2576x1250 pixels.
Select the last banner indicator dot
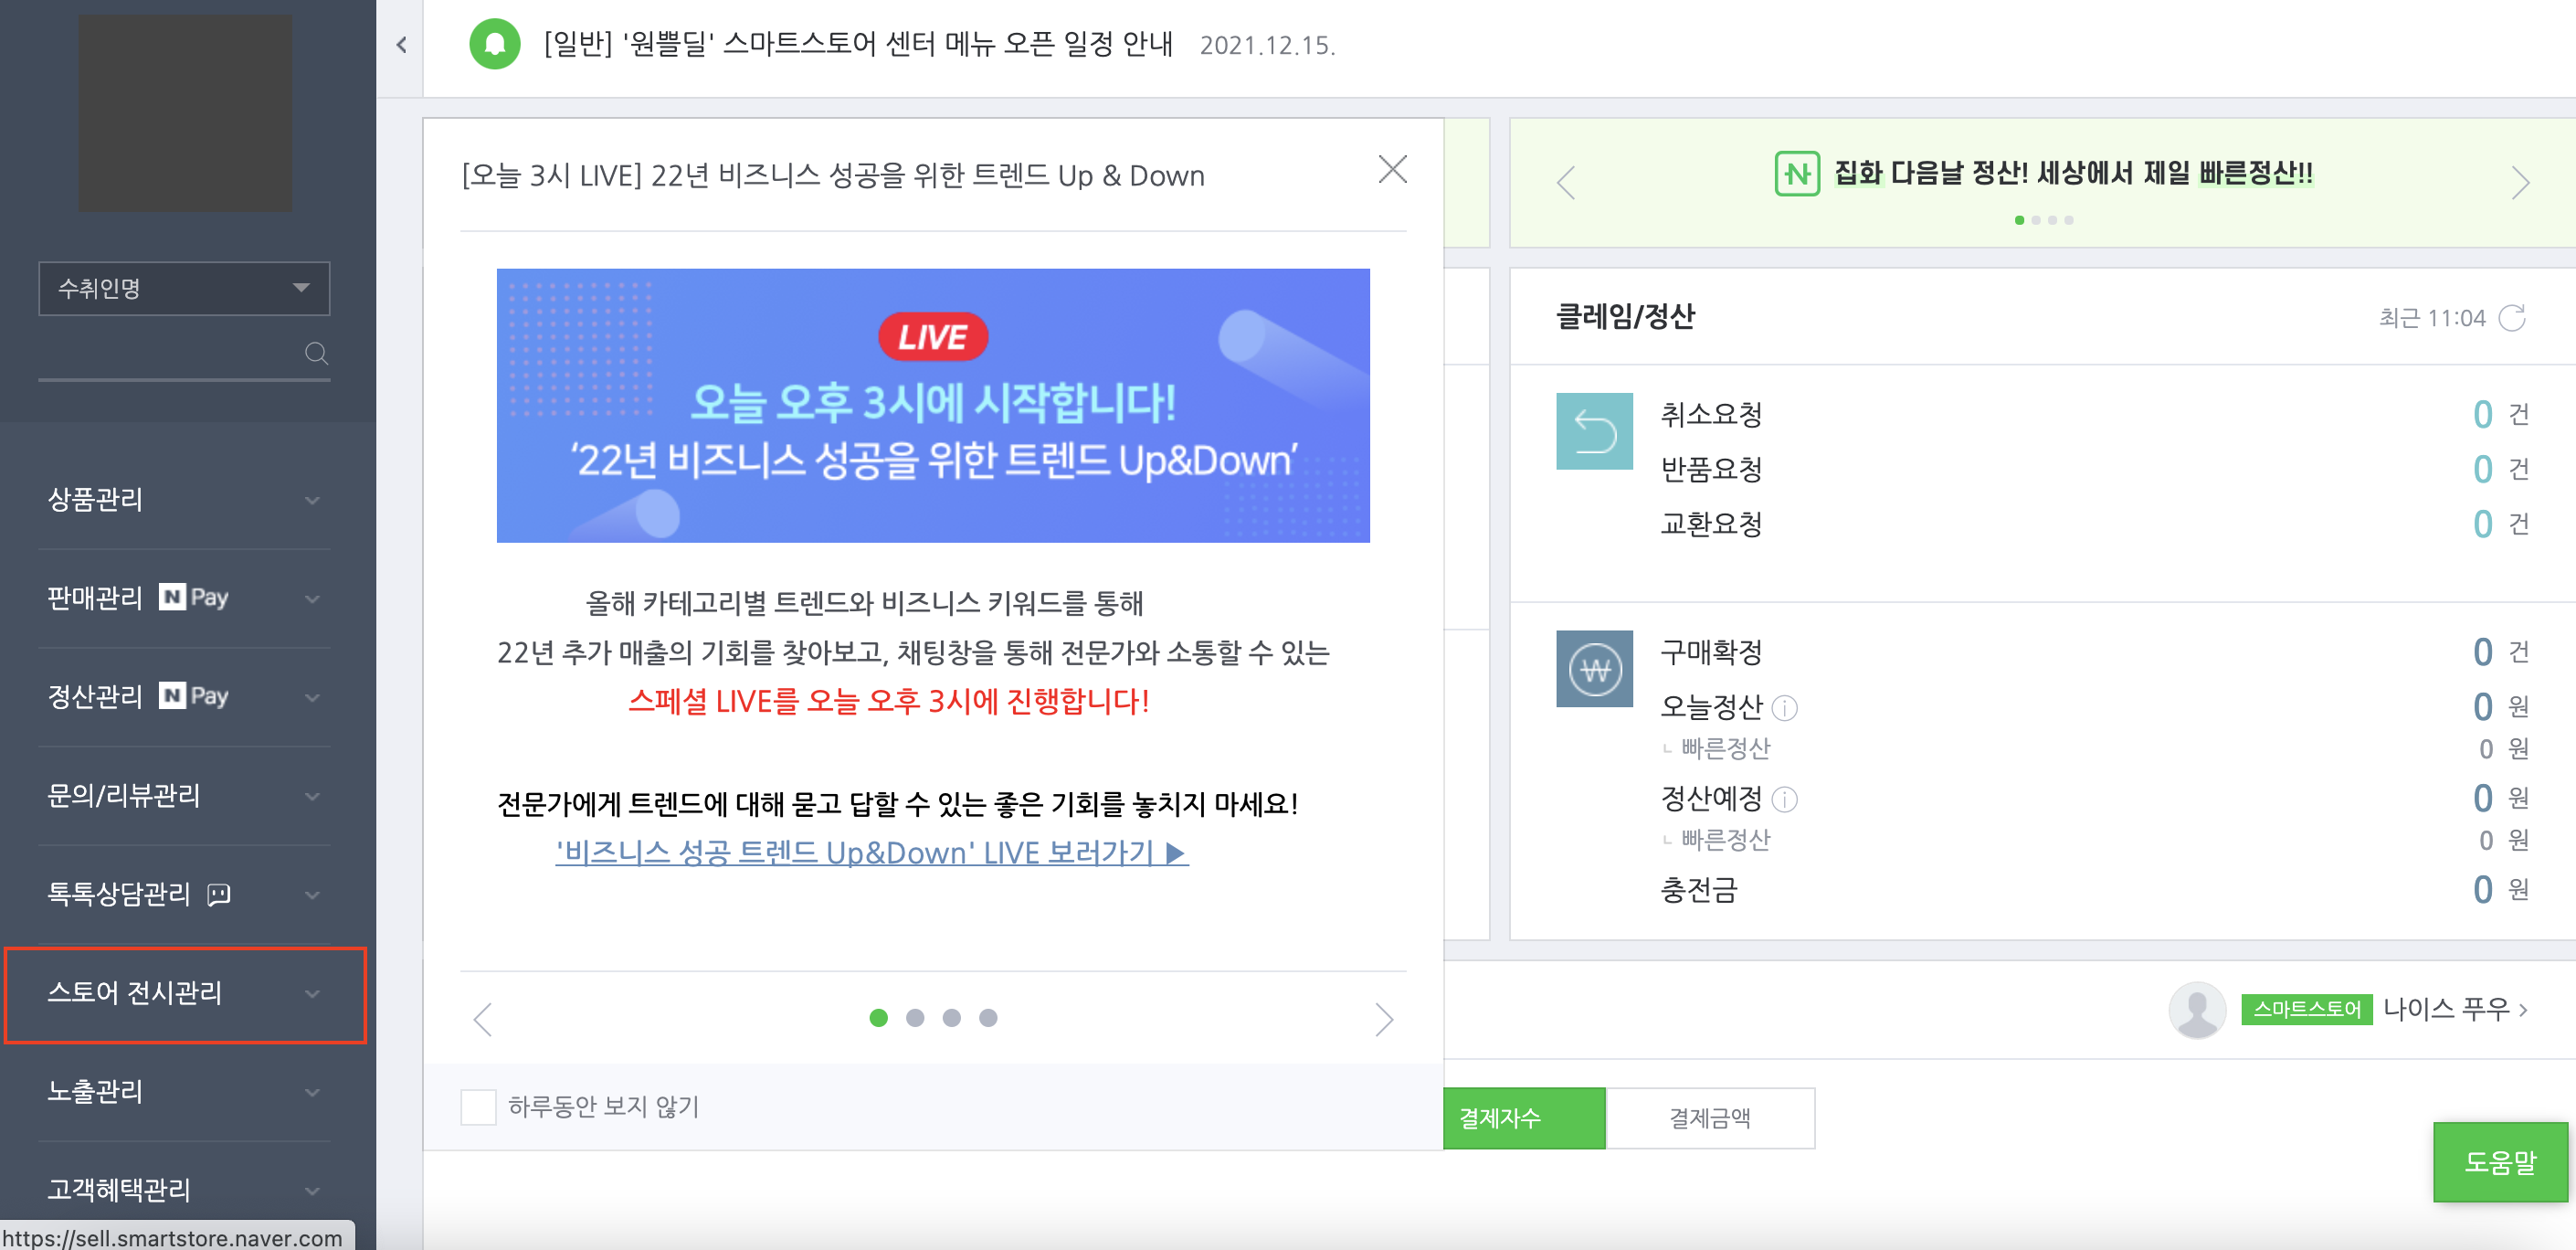pyautogui.click(x=2069, y=220)
